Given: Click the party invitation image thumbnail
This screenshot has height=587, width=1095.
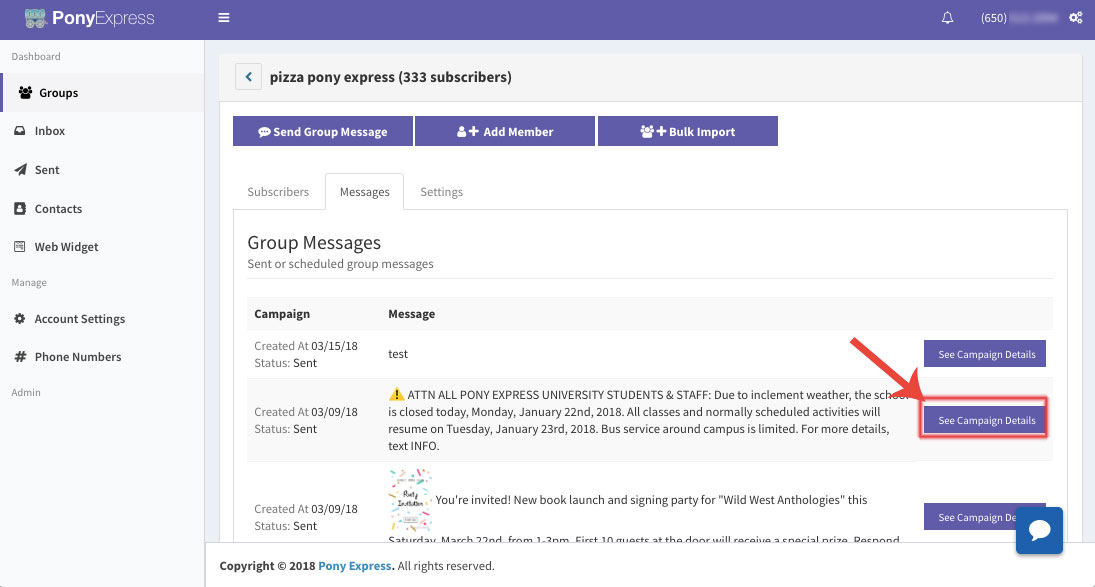Looking at the screenshot, I should [410, 500].
